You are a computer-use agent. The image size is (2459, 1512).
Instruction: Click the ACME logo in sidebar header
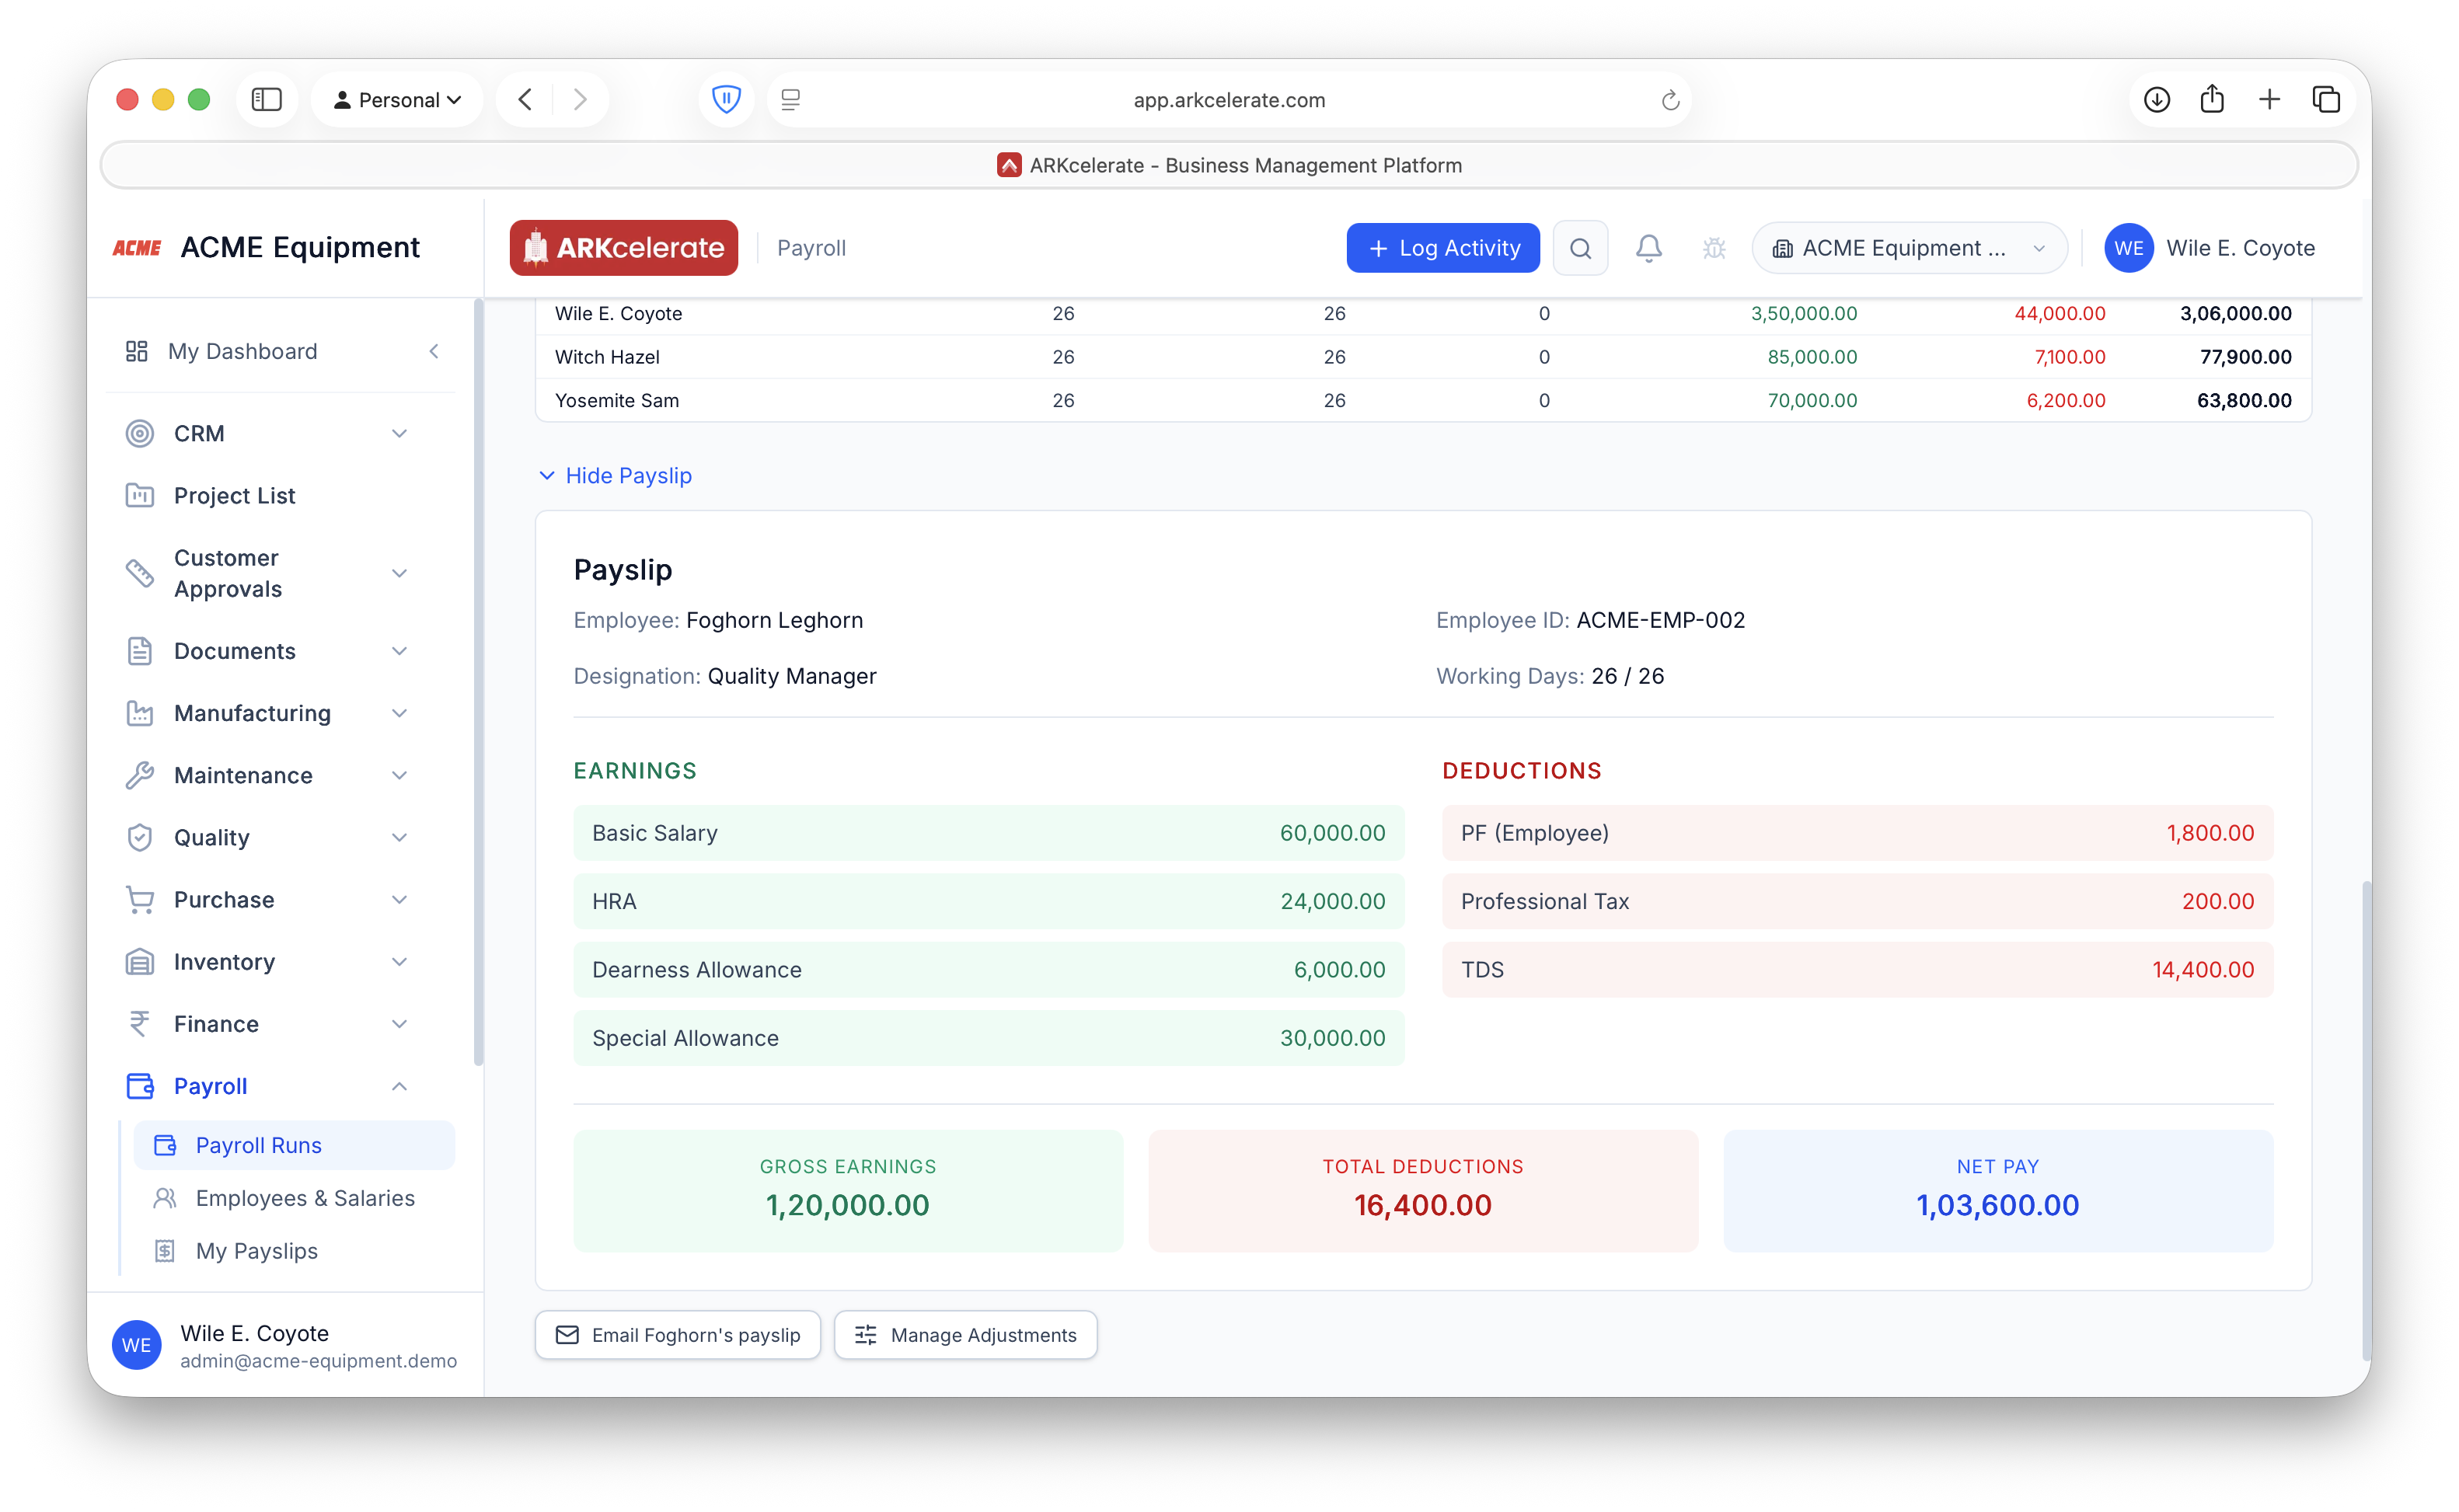click(x=137, y=248)
